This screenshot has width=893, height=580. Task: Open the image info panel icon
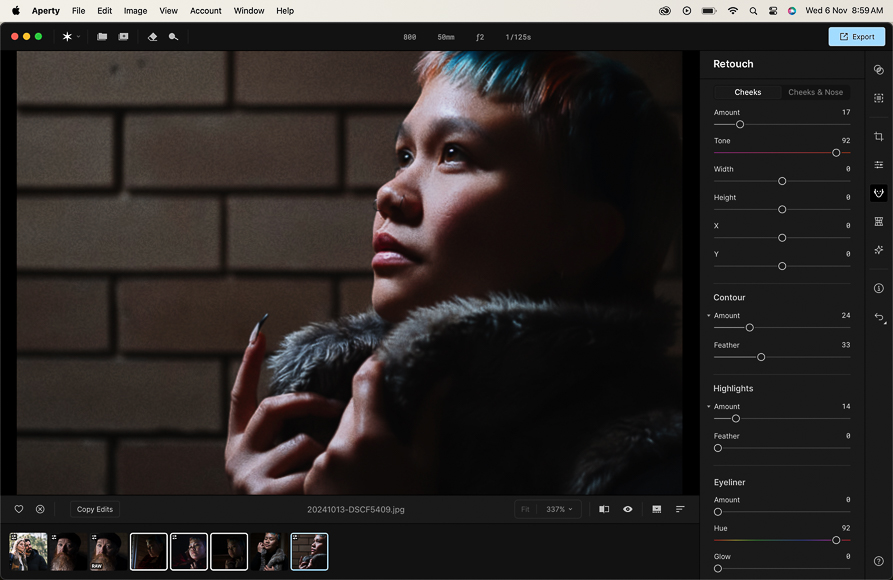pos(878,288)
